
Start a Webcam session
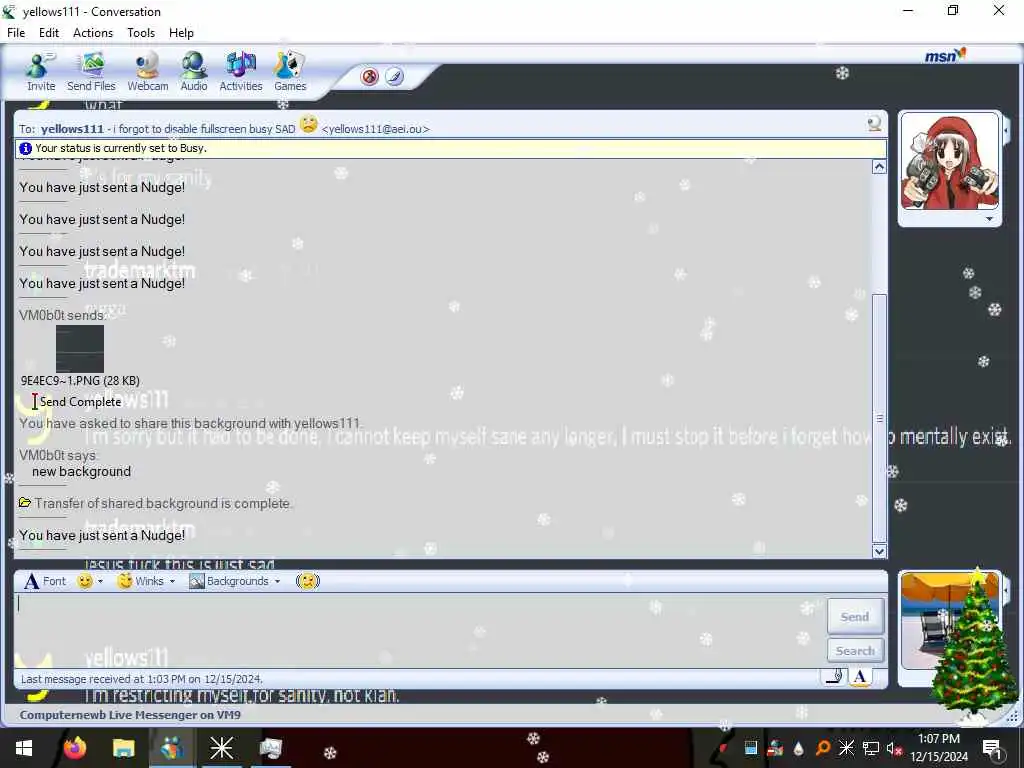tap(148, 72)
